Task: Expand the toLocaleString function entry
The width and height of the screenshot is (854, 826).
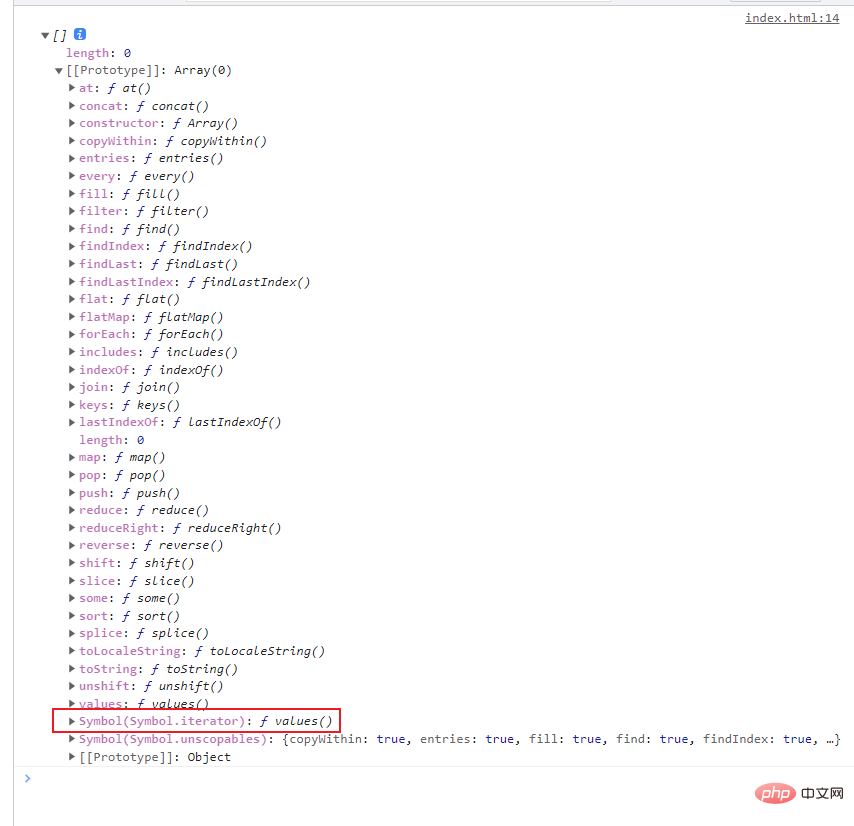Action: [72, 651]
